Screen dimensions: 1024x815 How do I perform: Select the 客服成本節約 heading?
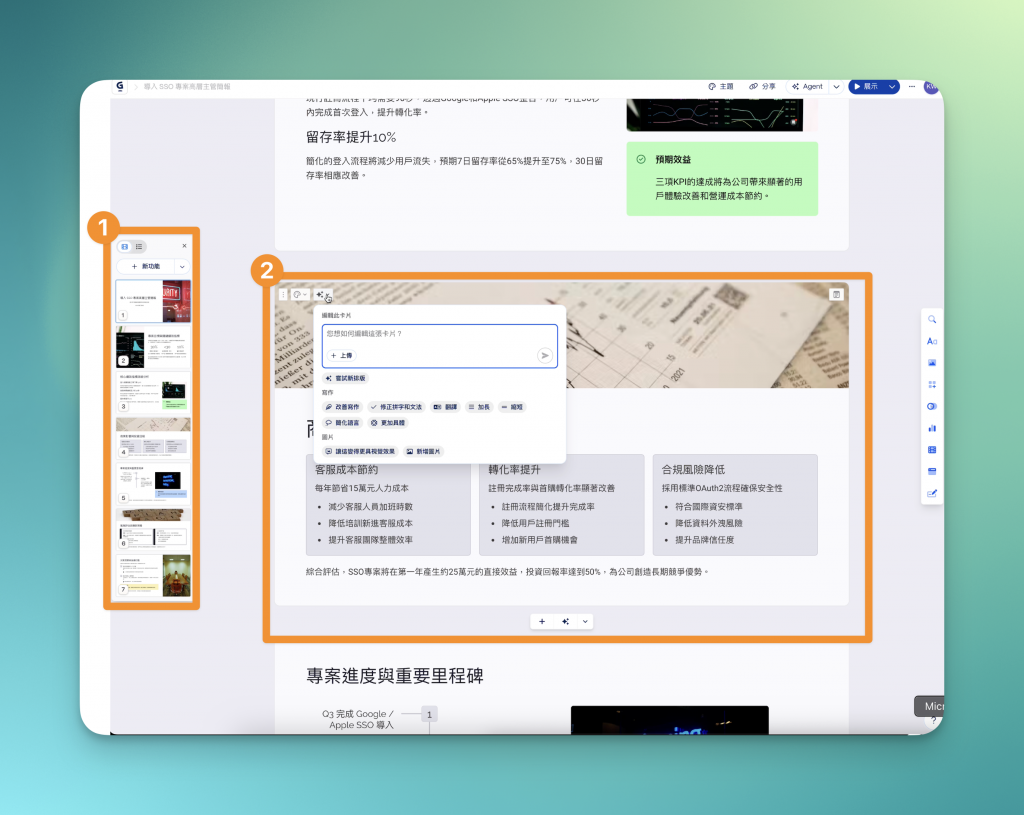[346, 470]
